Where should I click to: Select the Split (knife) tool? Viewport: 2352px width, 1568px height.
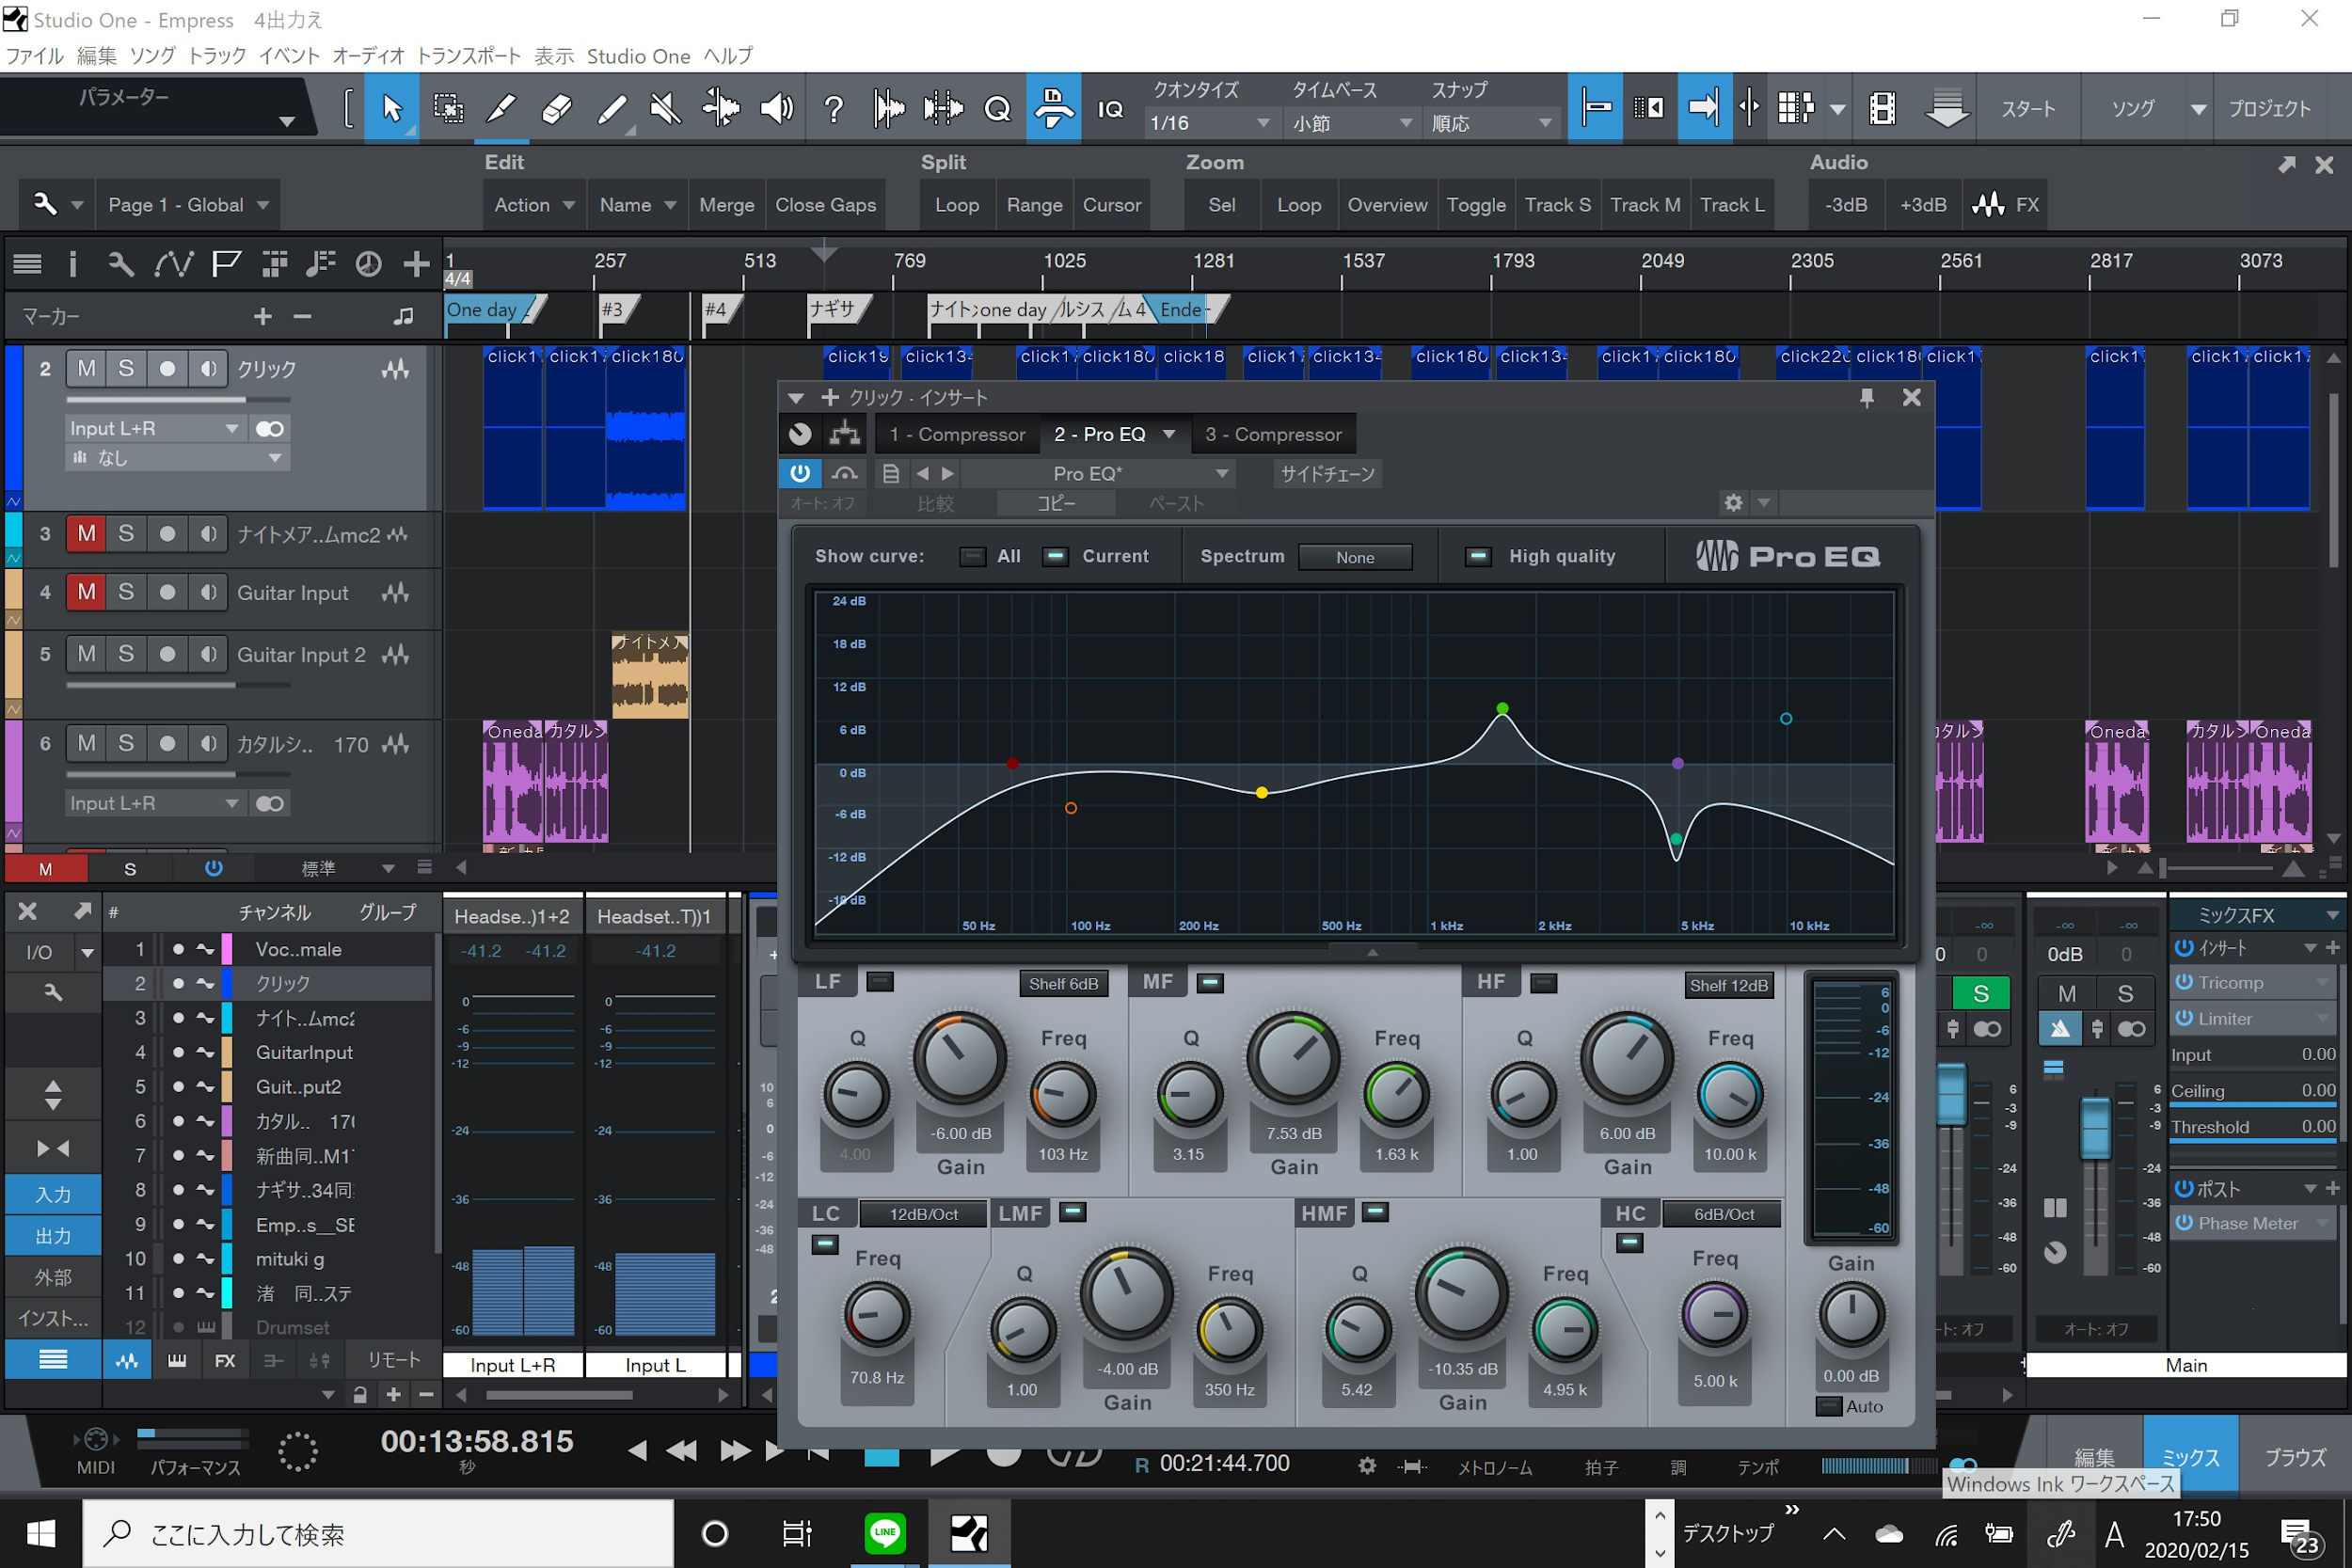point(501,108)
